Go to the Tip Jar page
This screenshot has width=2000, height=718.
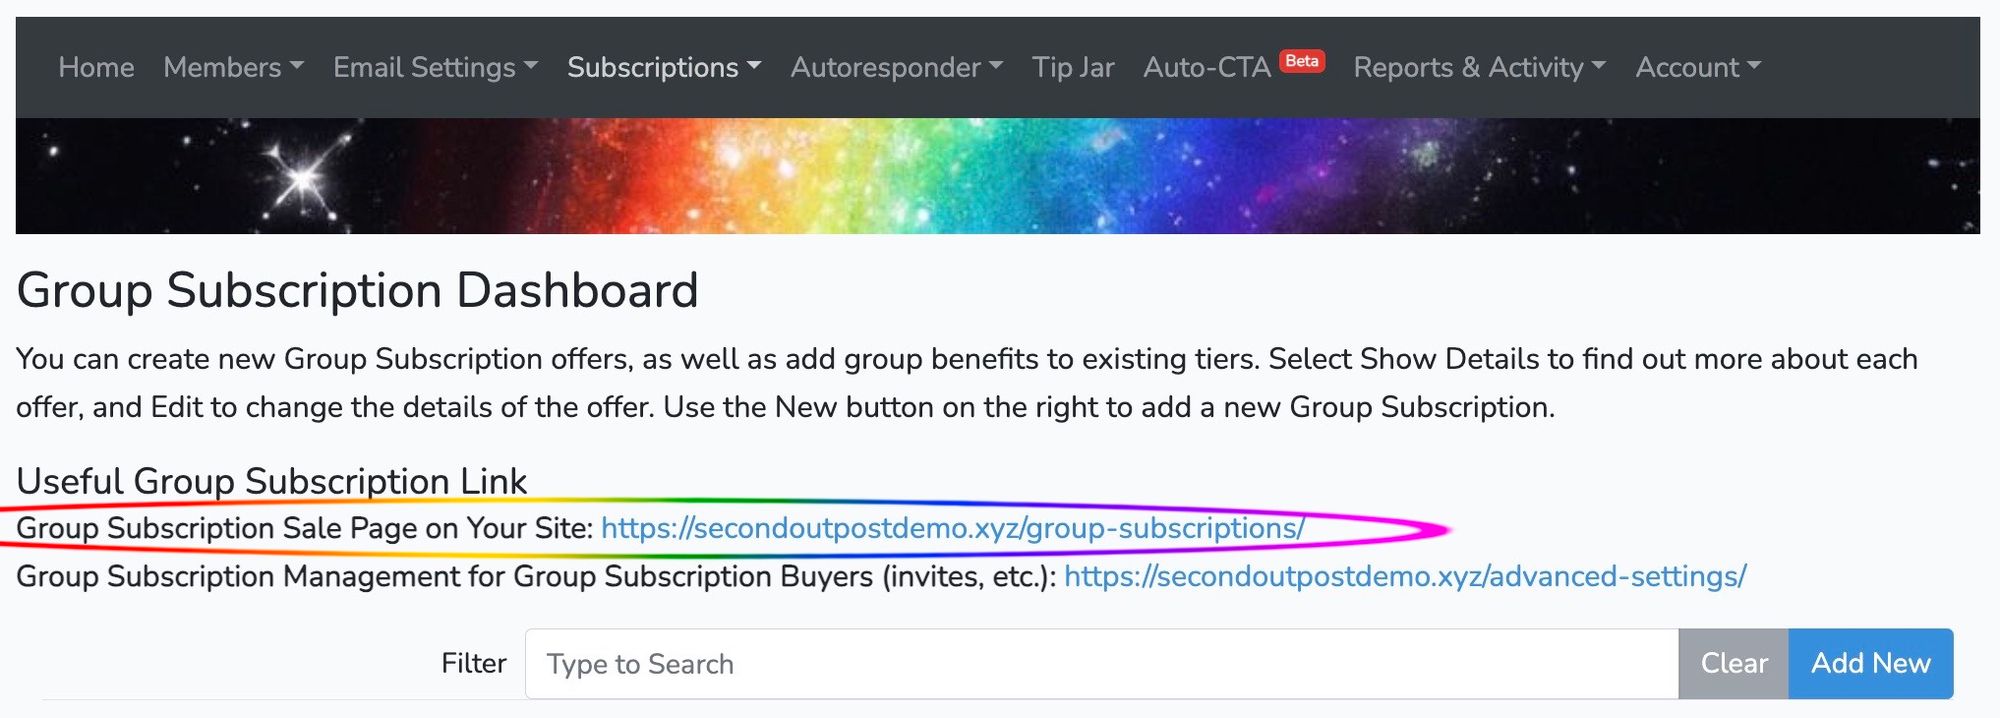(1073, 67)
